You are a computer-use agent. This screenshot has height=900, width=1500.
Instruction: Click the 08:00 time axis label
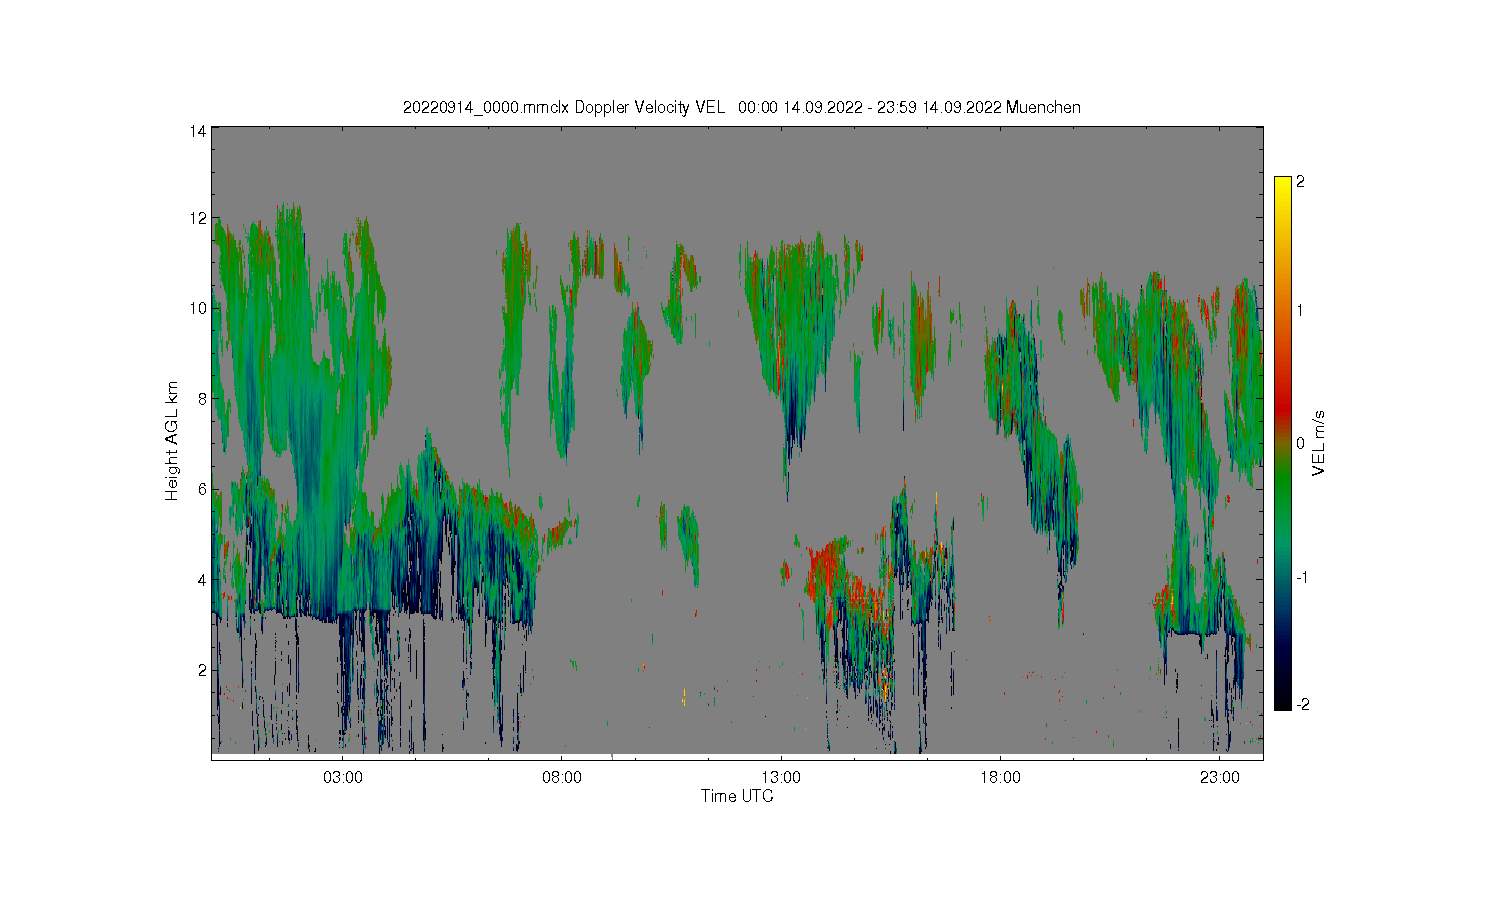562,778
